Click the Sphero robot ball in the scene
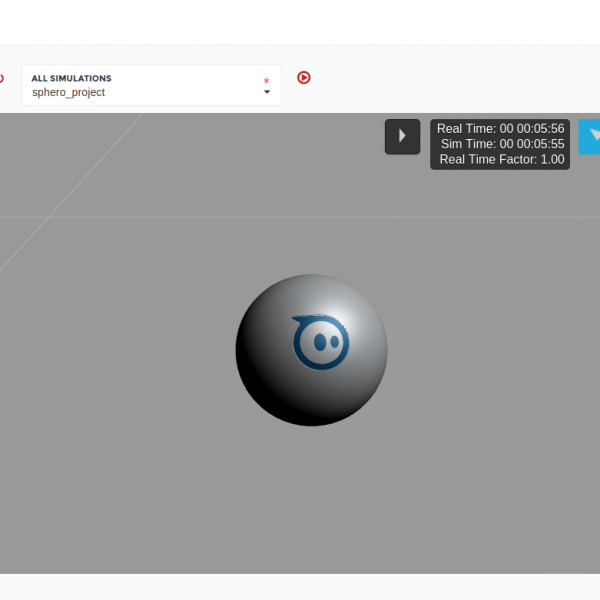 pyautogui.click(x=311, y=350)
